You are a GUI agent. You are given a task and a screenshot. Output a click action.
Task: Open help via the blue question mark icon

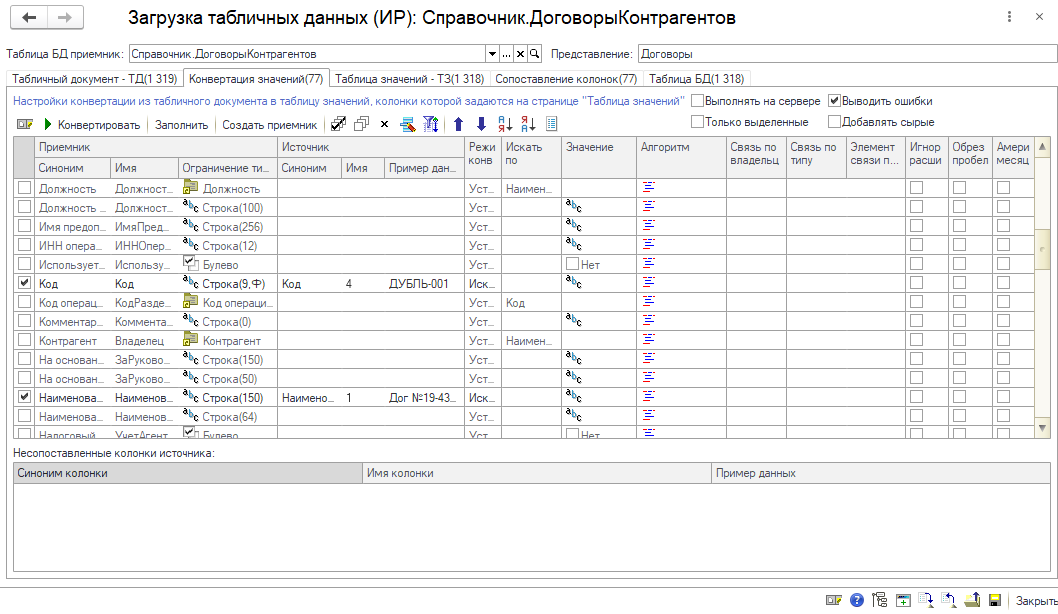pos(857,601)
